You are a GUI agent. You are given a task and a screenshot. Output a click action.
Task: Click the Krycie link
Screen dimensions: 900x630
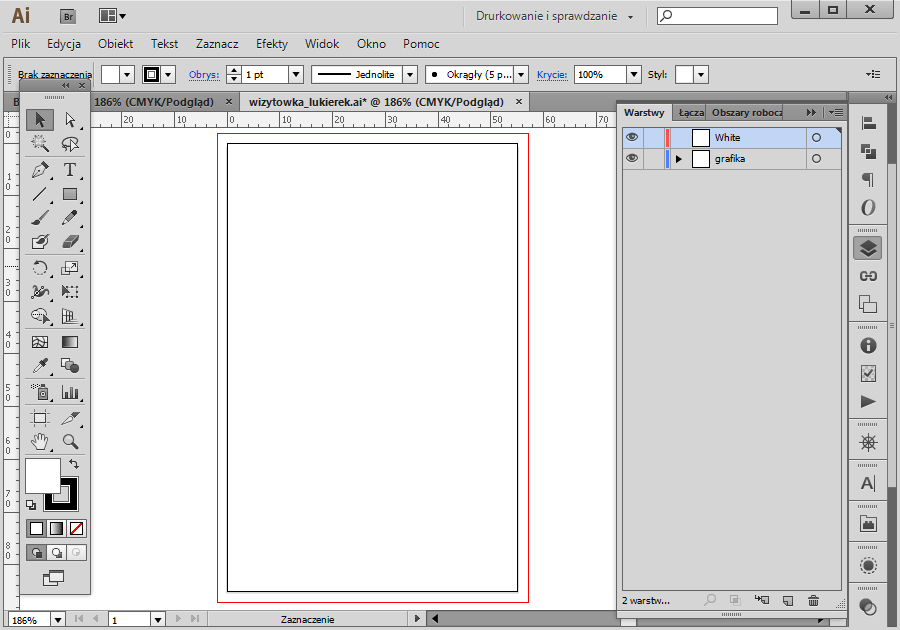click(x=552, y=75)
